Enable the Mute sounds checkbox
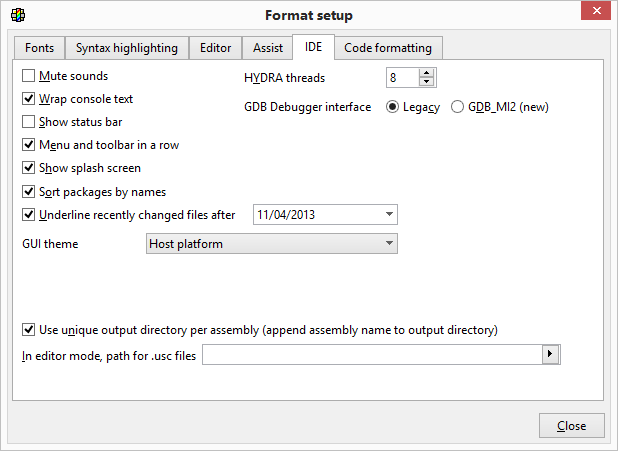 (x=29, y=76)
